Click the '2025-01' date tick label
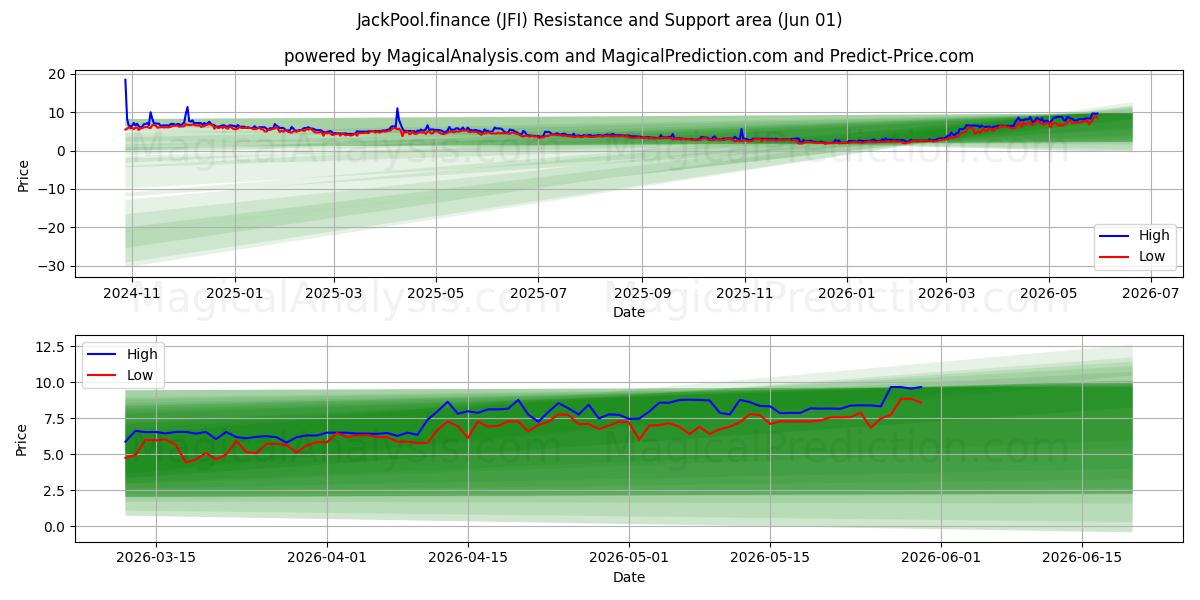The image size is (1200, 600). pos(235,295)
